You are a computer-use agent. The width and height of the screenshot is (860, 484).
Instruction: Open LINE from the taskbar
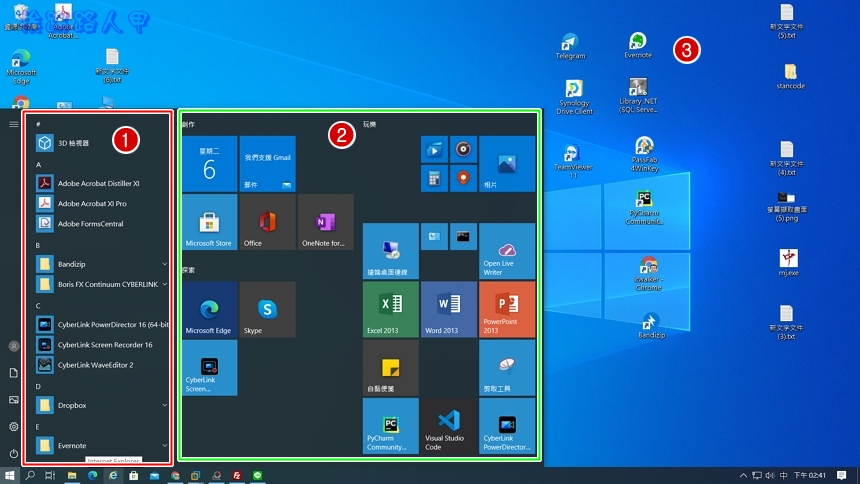click(258, 475)
